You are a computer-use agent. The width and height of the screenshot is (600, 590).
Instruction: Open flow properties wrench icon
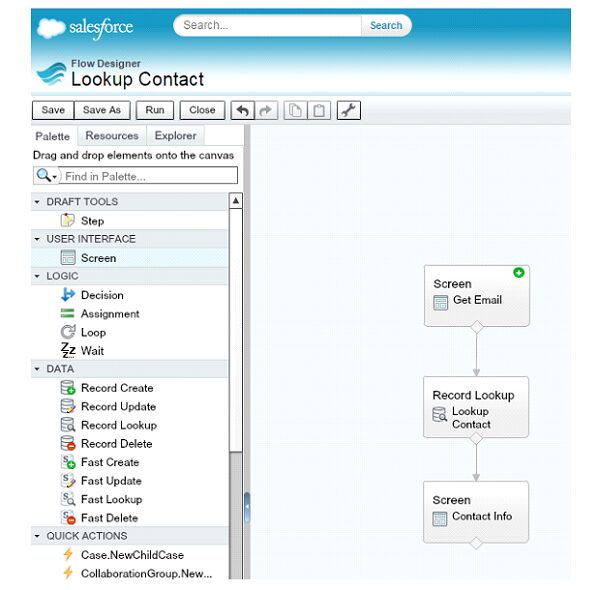coord(348,111)
